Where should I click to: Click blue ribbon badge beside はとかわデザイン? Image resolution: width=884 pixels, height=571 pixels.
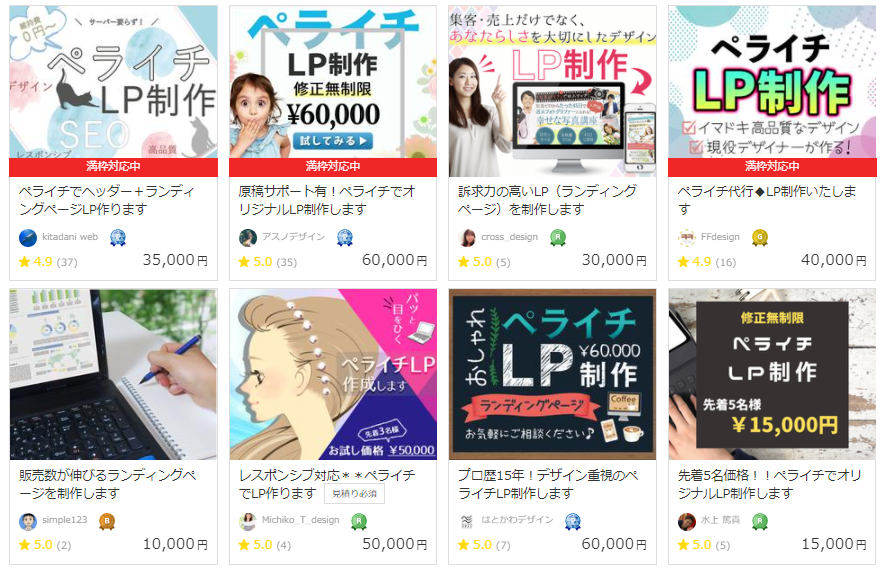tap(573, 521)
